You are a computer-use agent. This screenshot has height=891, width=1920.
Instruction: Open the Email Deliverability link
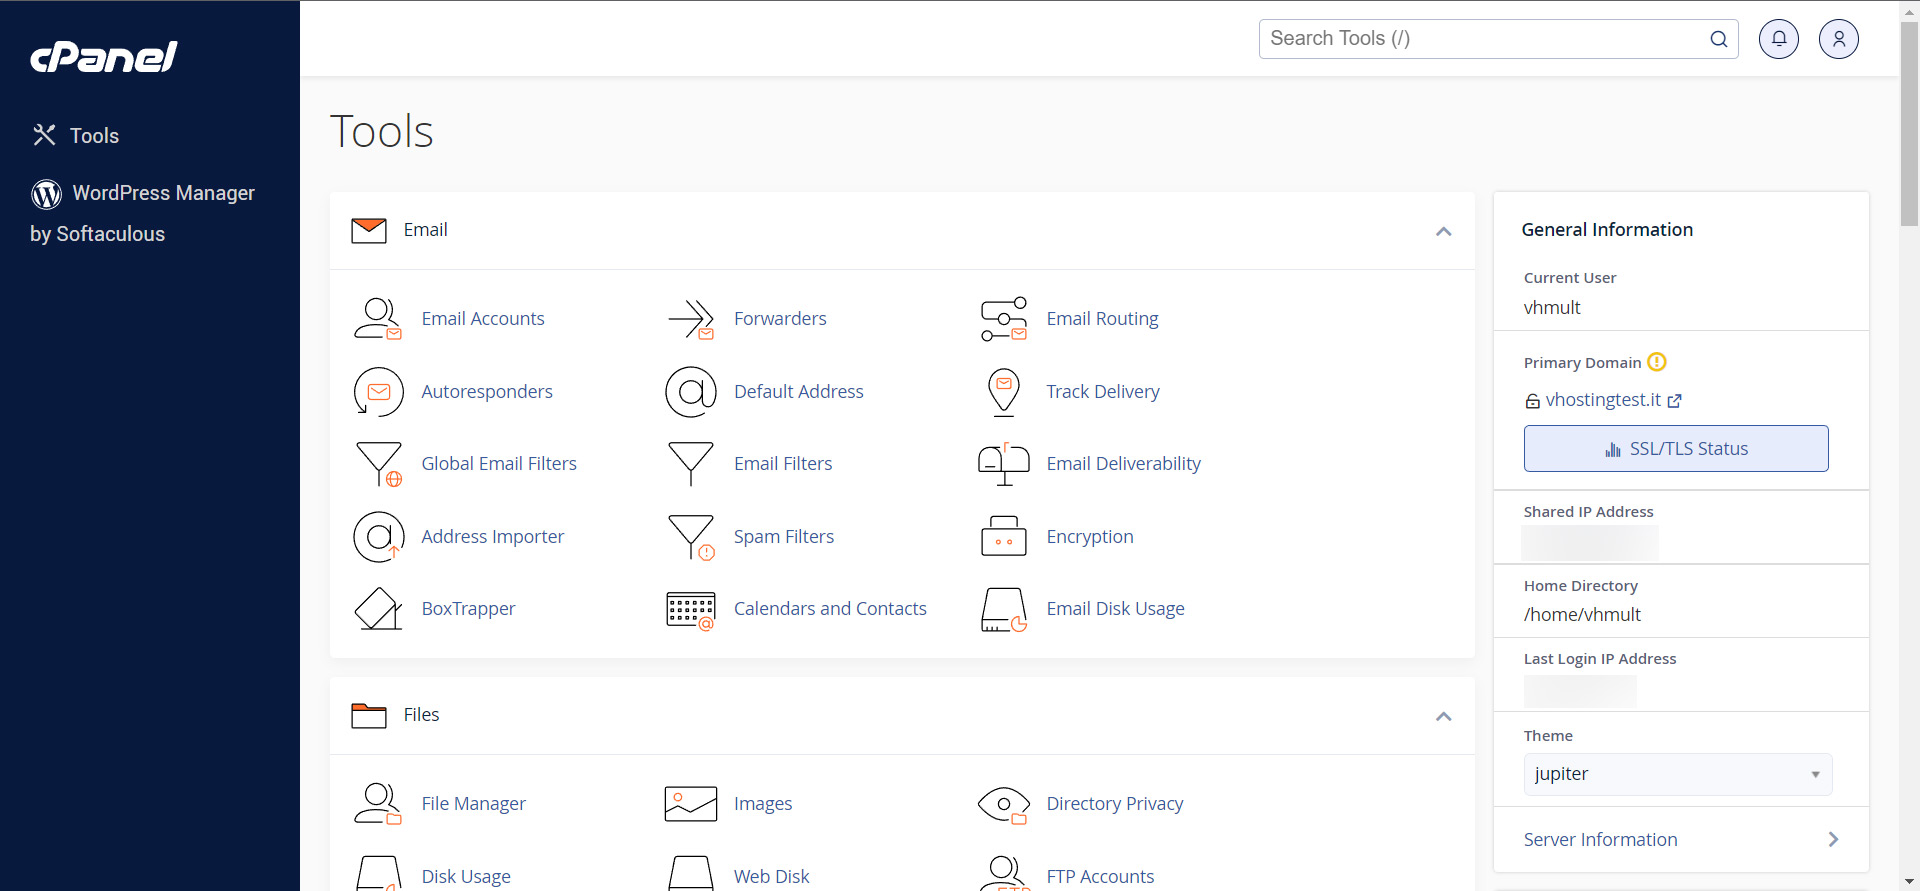click(1123, 464)
